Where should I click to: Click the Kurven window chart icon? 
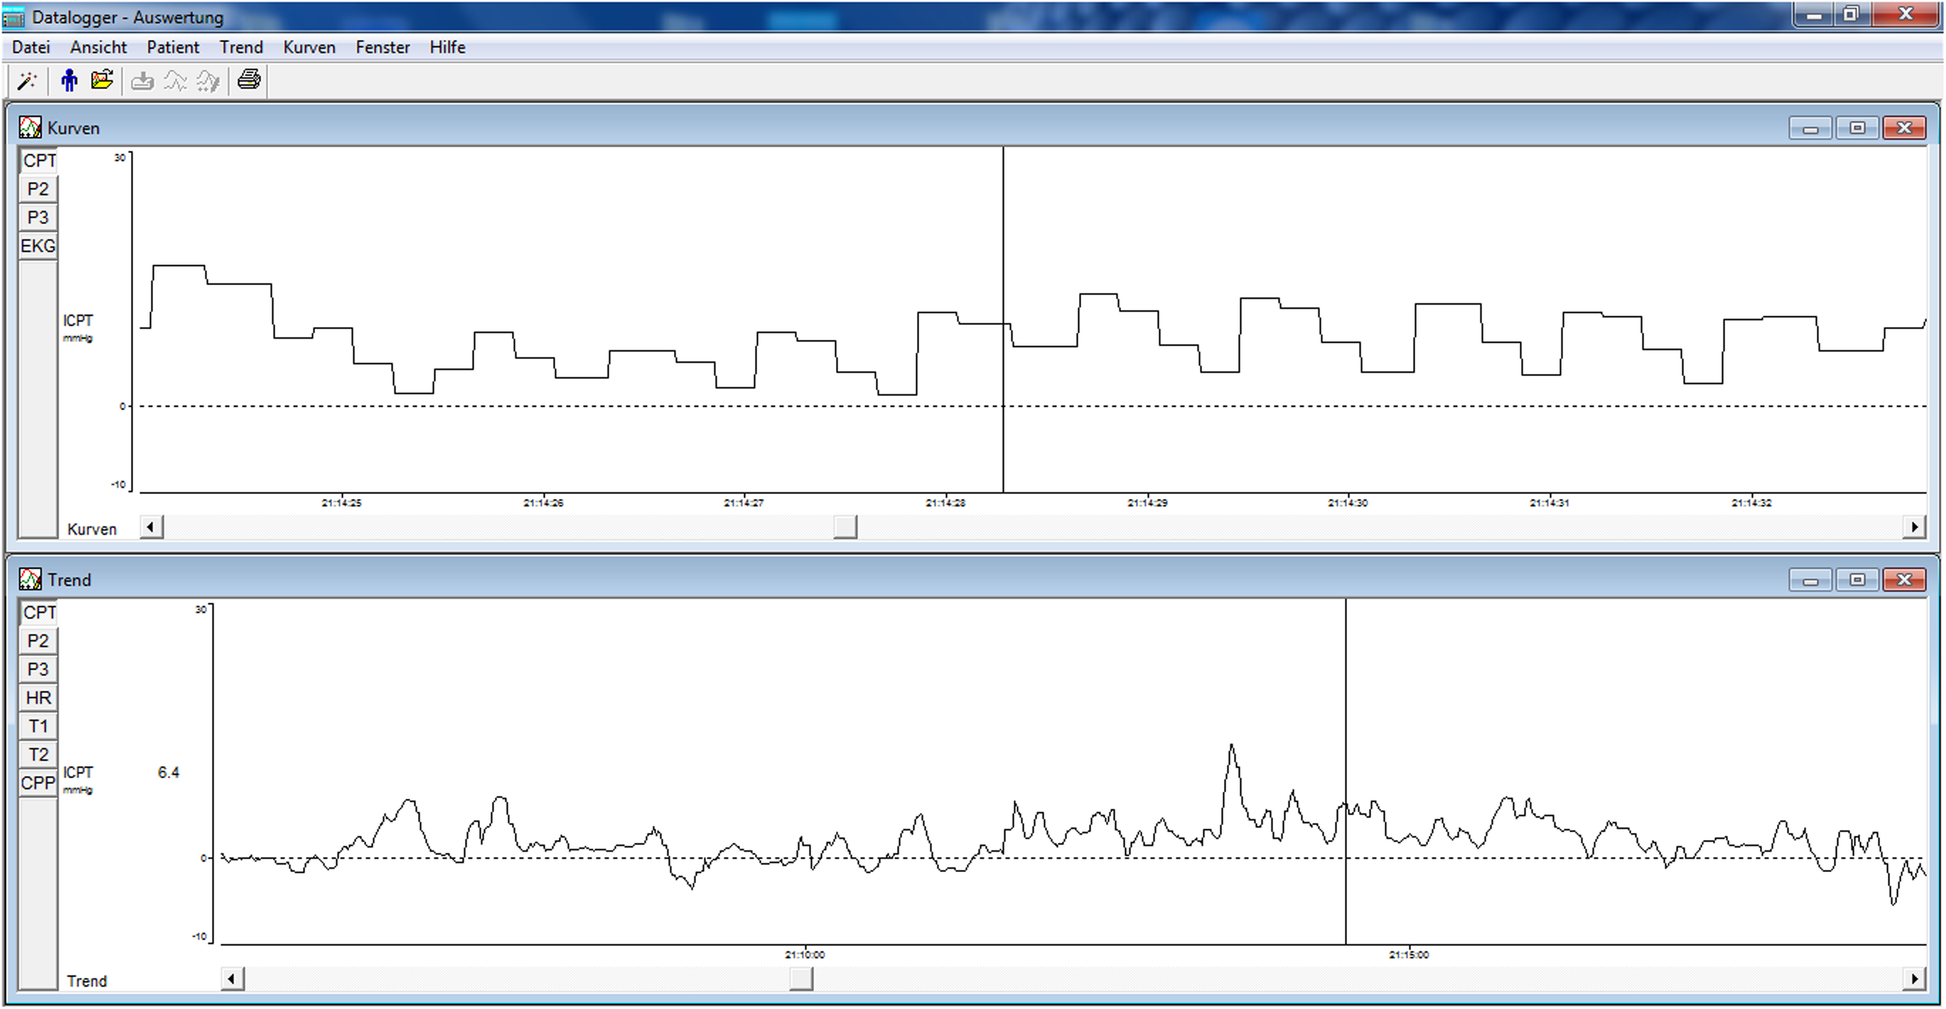[x=30, y=128]
